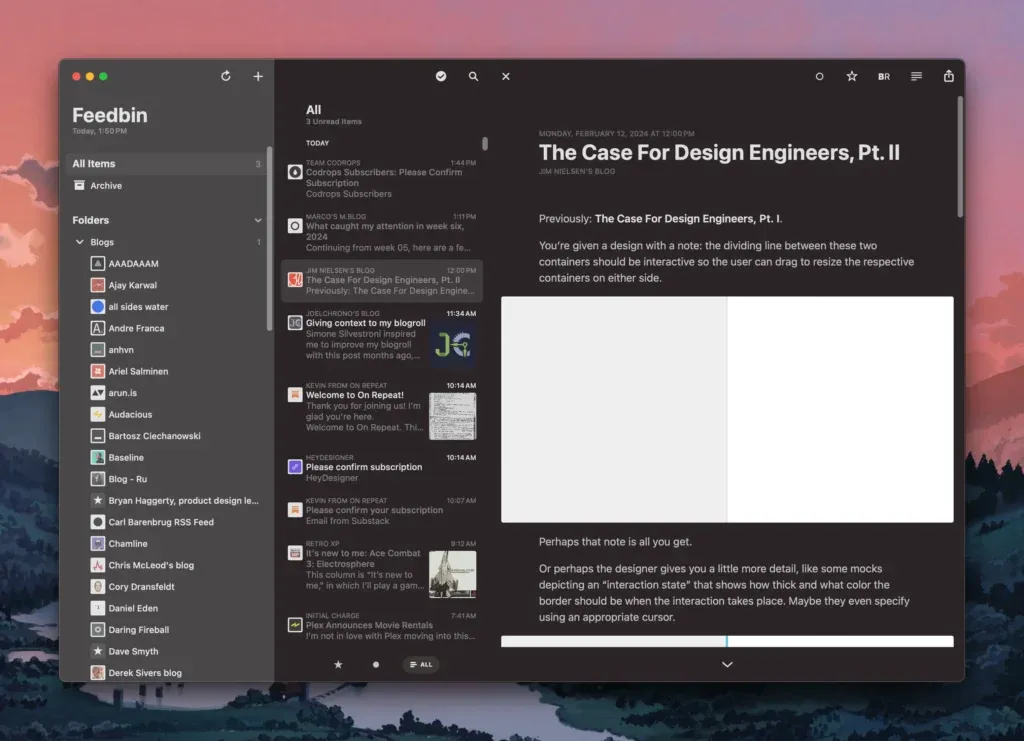
Task: Click the On Repeat handwritten note thumbnail
Action: 453,417
